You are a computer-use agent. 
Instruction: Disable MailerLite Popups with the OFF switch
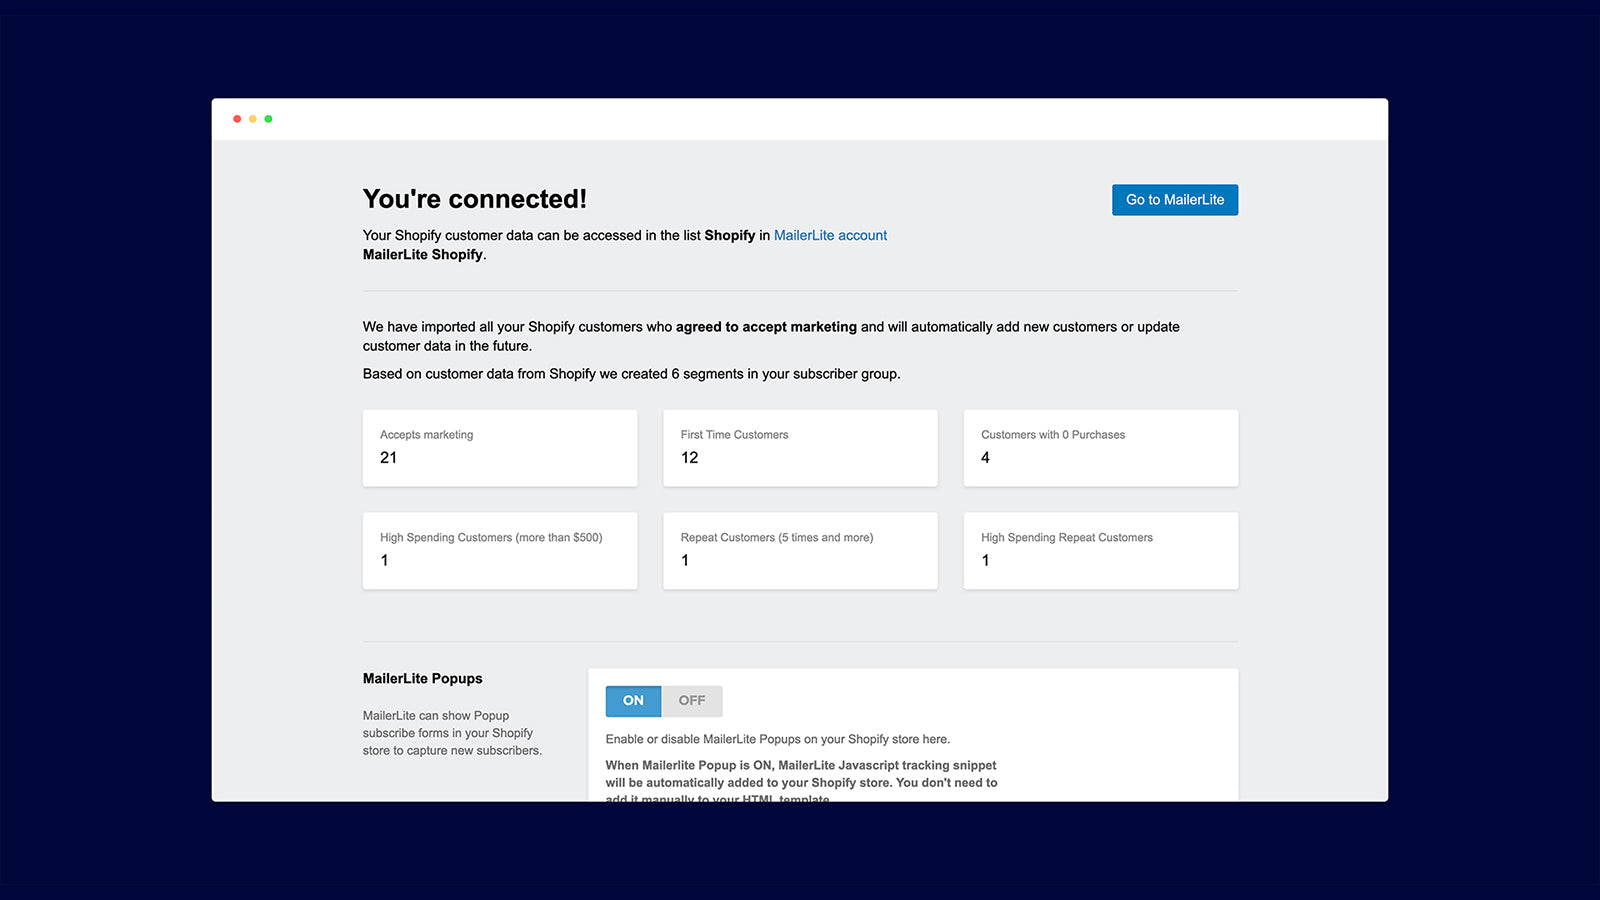click(x=692, y=701)
